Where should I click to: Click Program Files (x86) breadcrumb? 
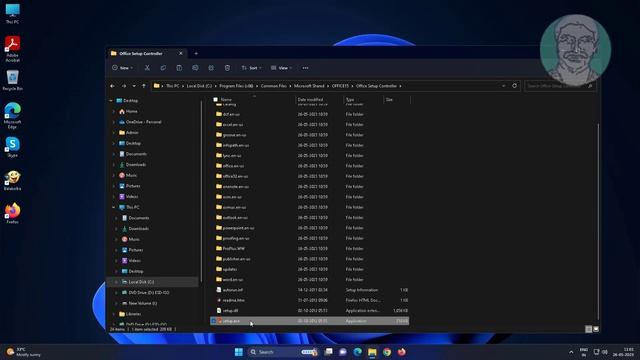pyautogui.click(x=236, y=86)
